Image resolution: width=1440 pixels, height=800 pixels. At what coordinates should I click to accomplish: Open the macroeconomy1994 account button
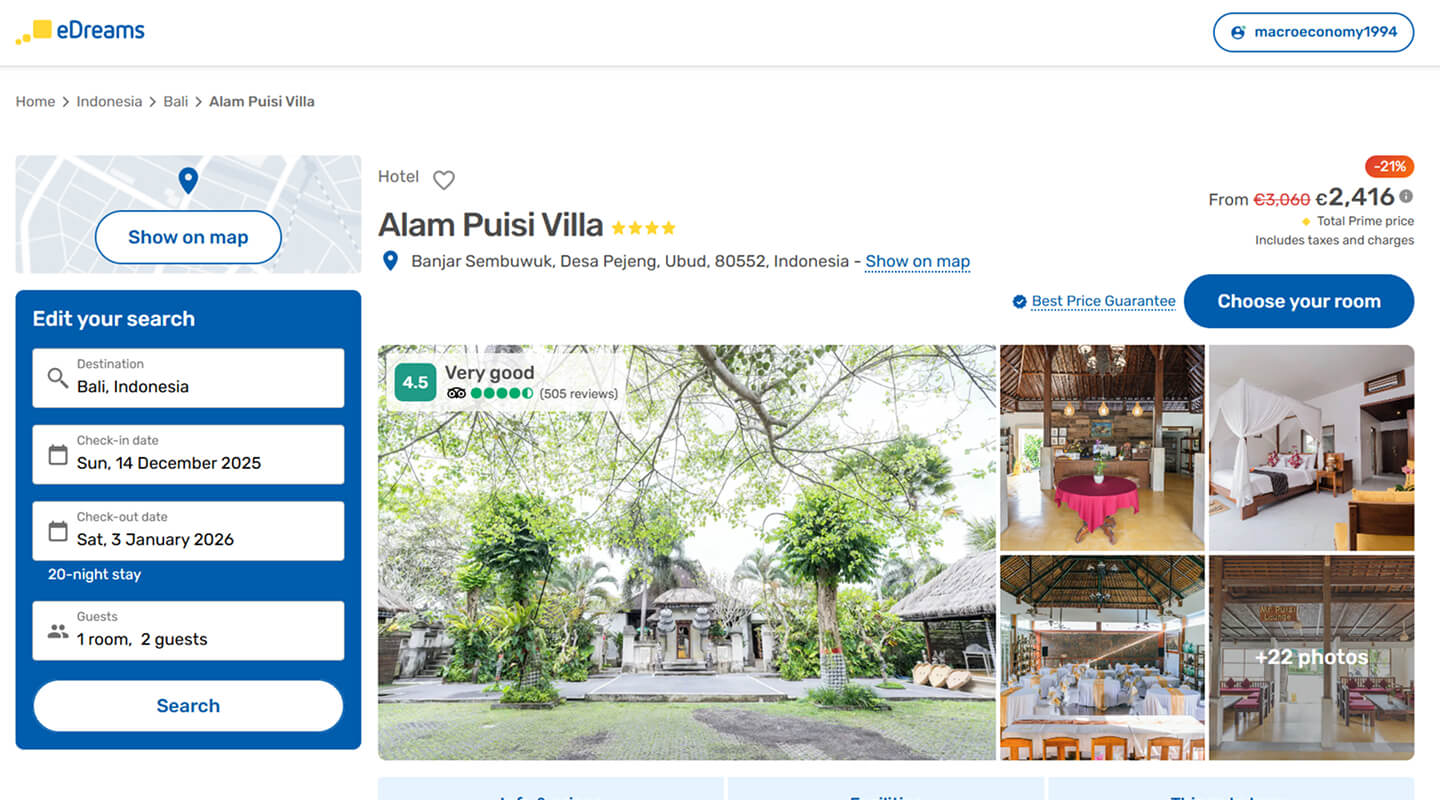(x=1313, y=32)
